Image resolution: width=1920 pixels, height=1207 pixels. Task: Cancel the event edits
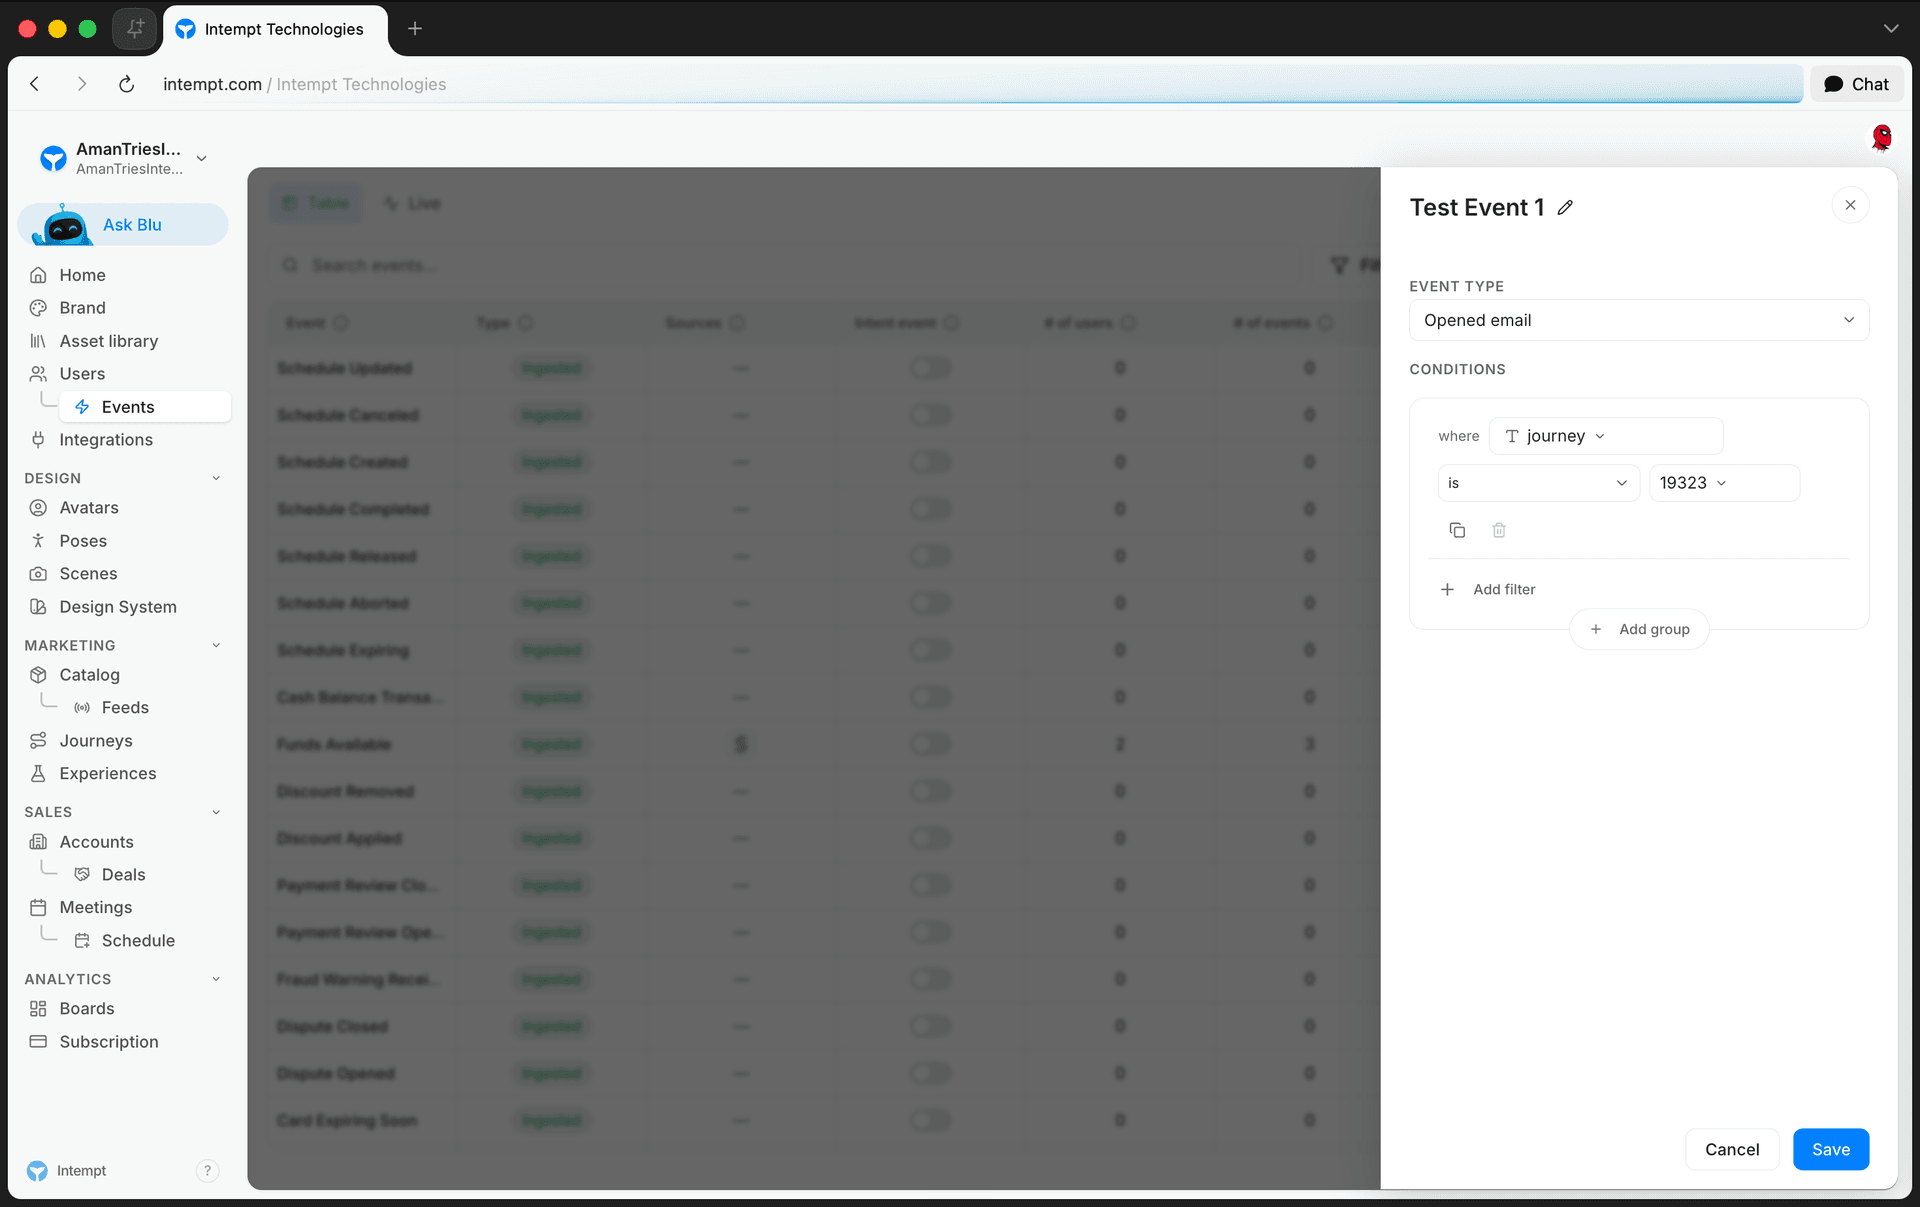[1732, 1149]
